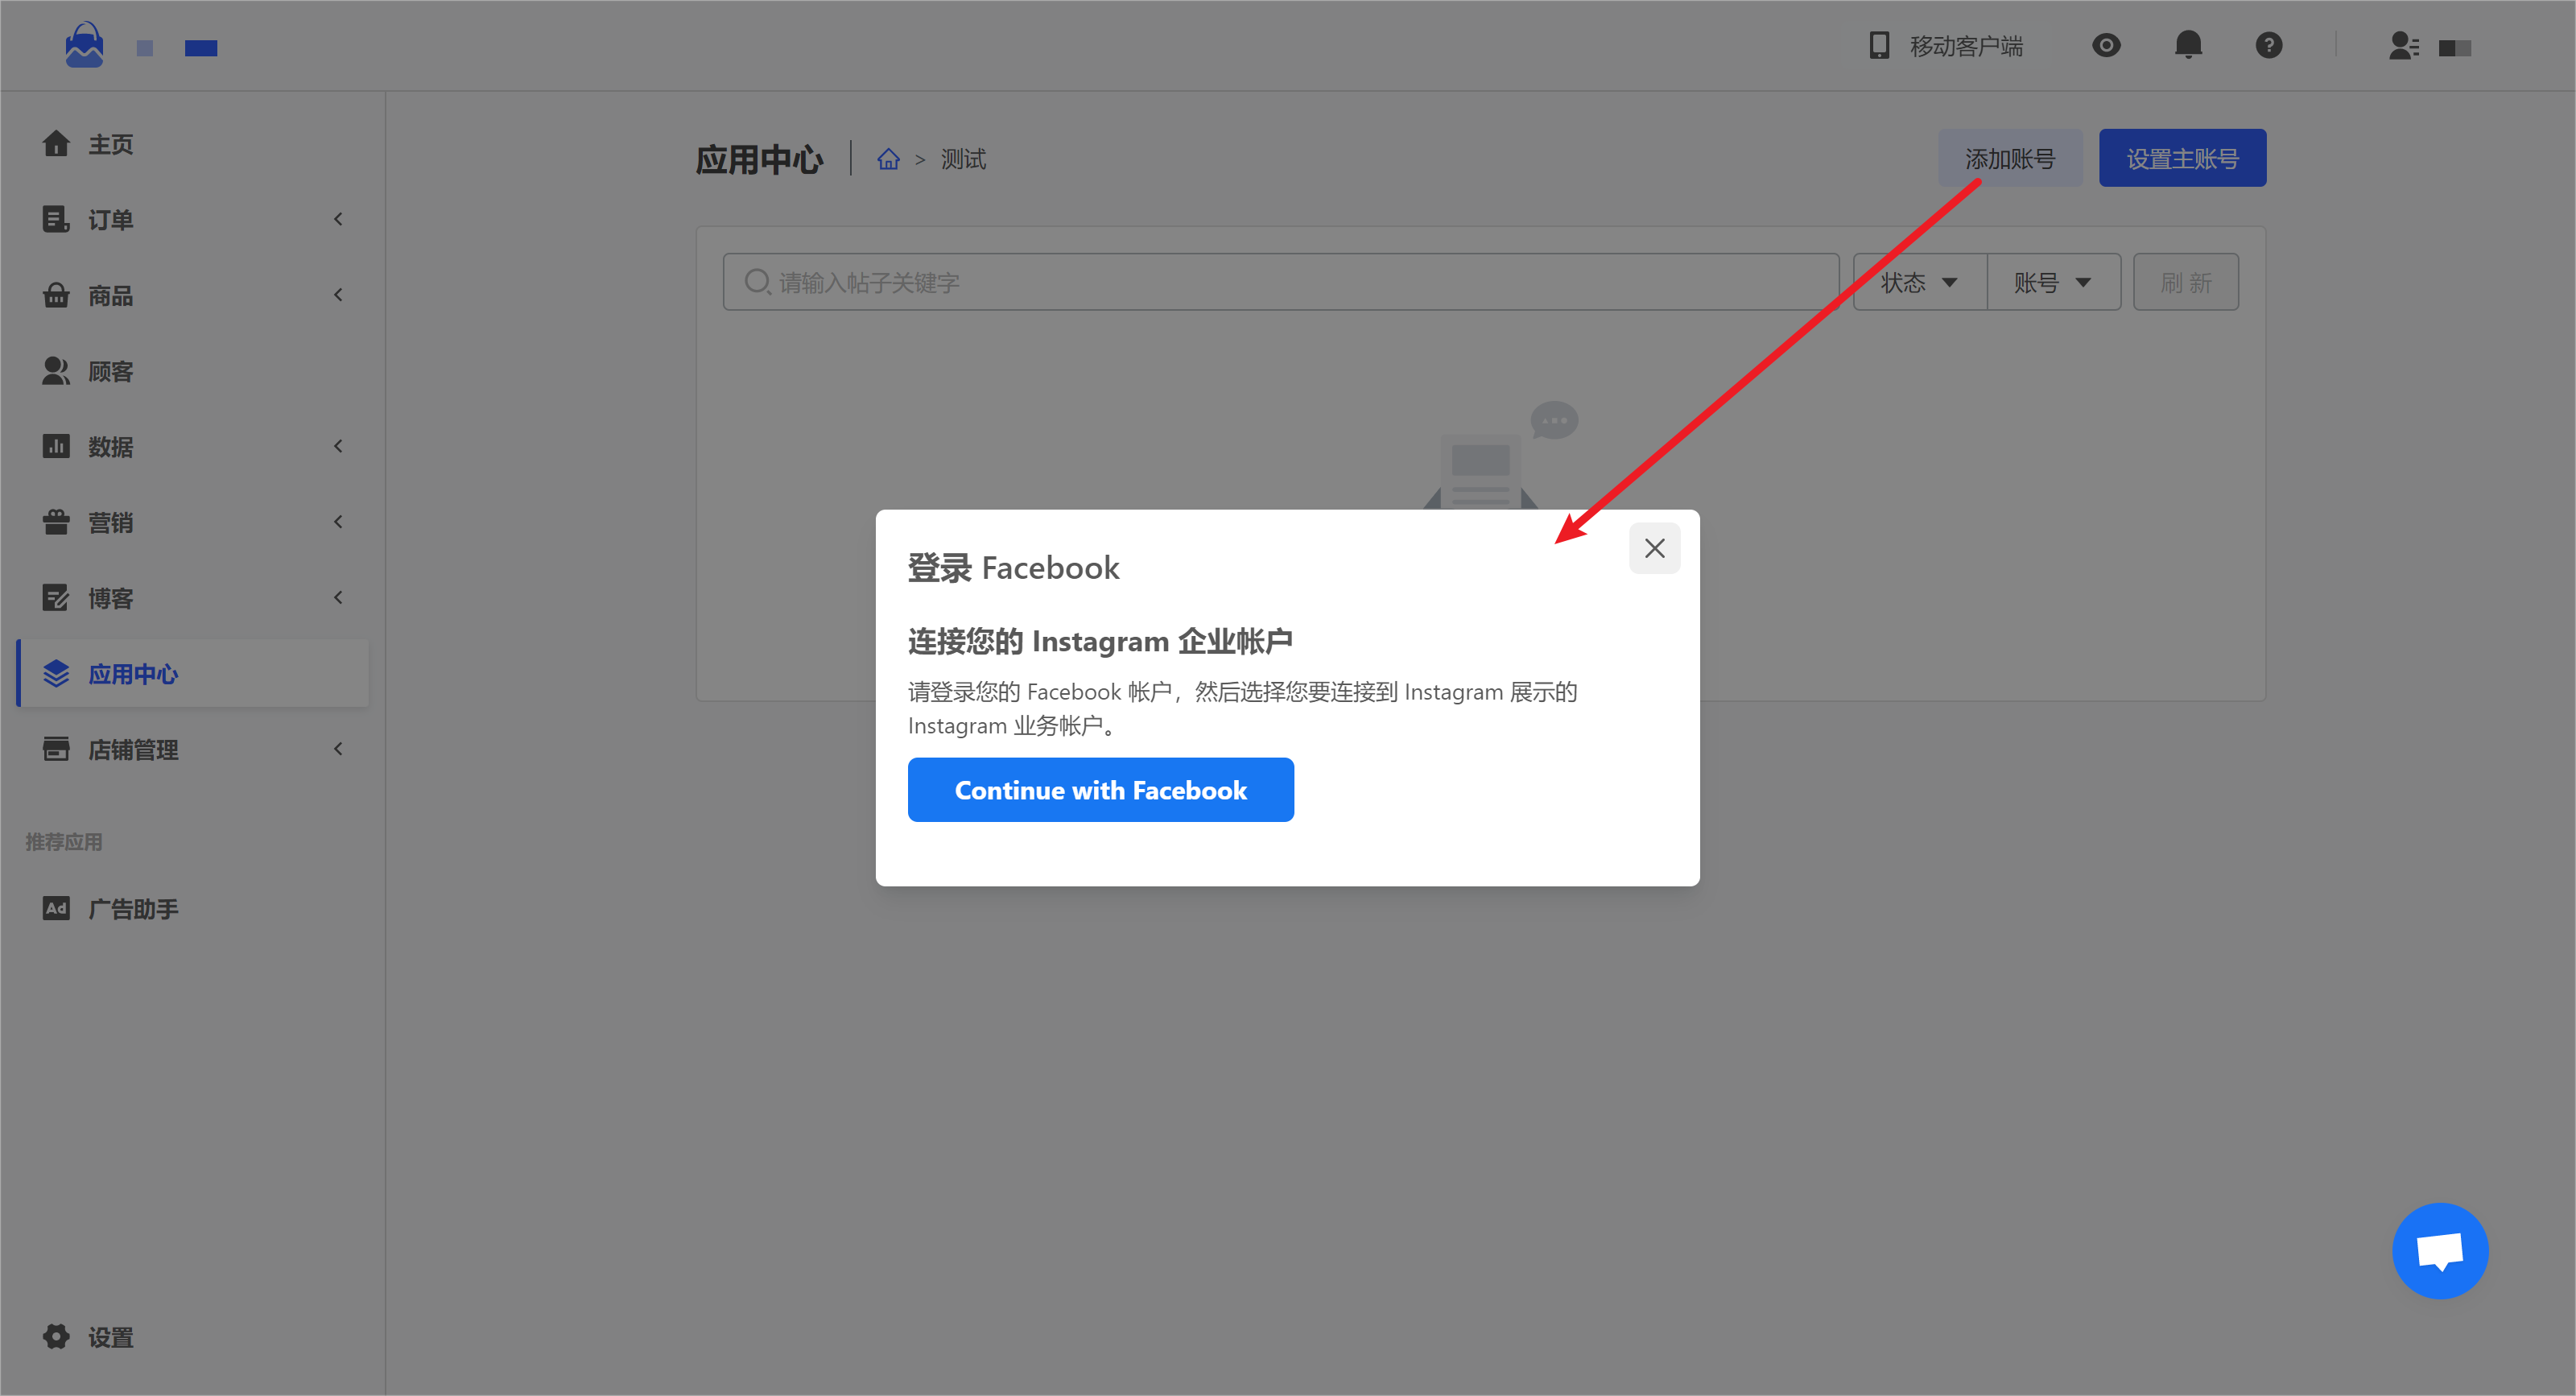Screen dimensions: 2576x1396
Task: Click the home icon next to 主页
Action: [x=56, y=144]
